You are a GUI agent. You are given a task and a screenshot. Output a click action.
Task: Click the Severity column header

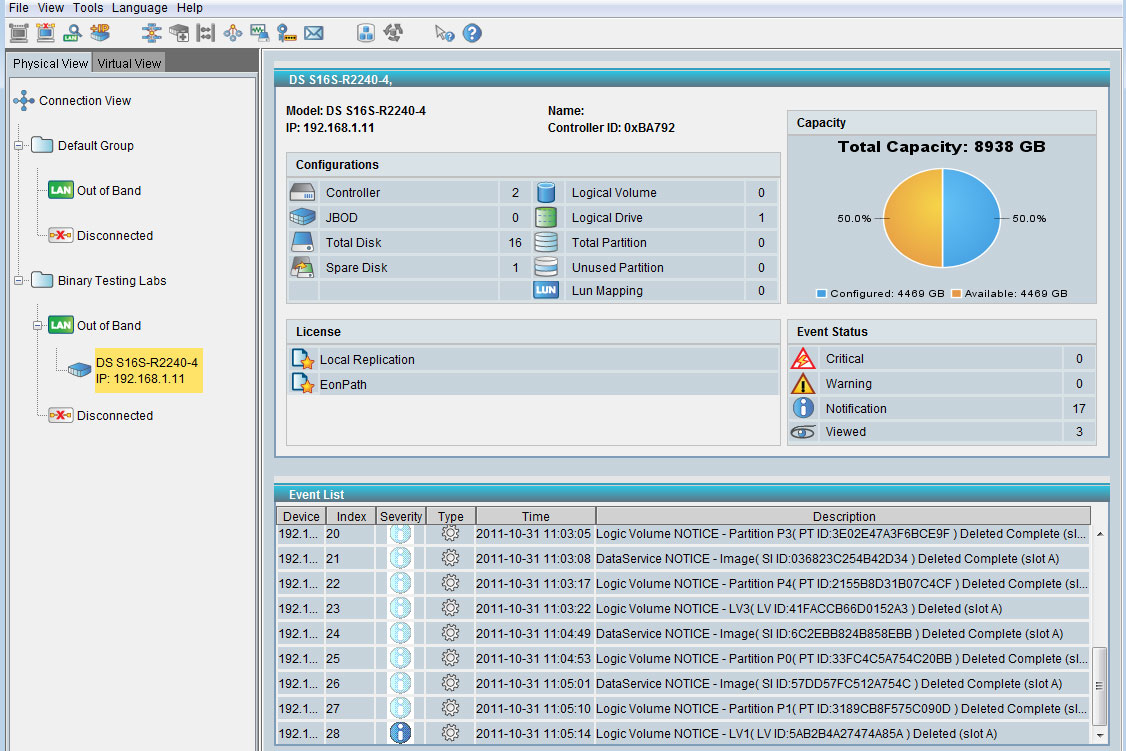click(401, 516)
